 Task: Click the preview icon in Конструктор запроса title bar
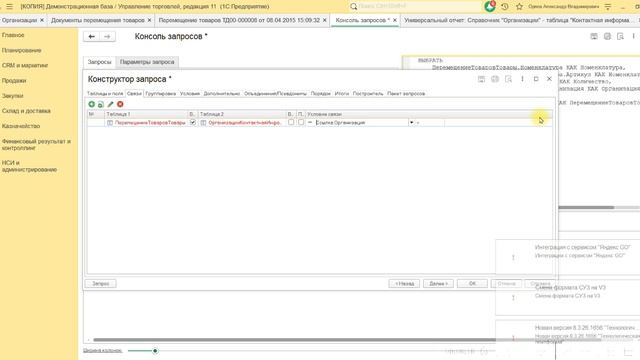509,79
